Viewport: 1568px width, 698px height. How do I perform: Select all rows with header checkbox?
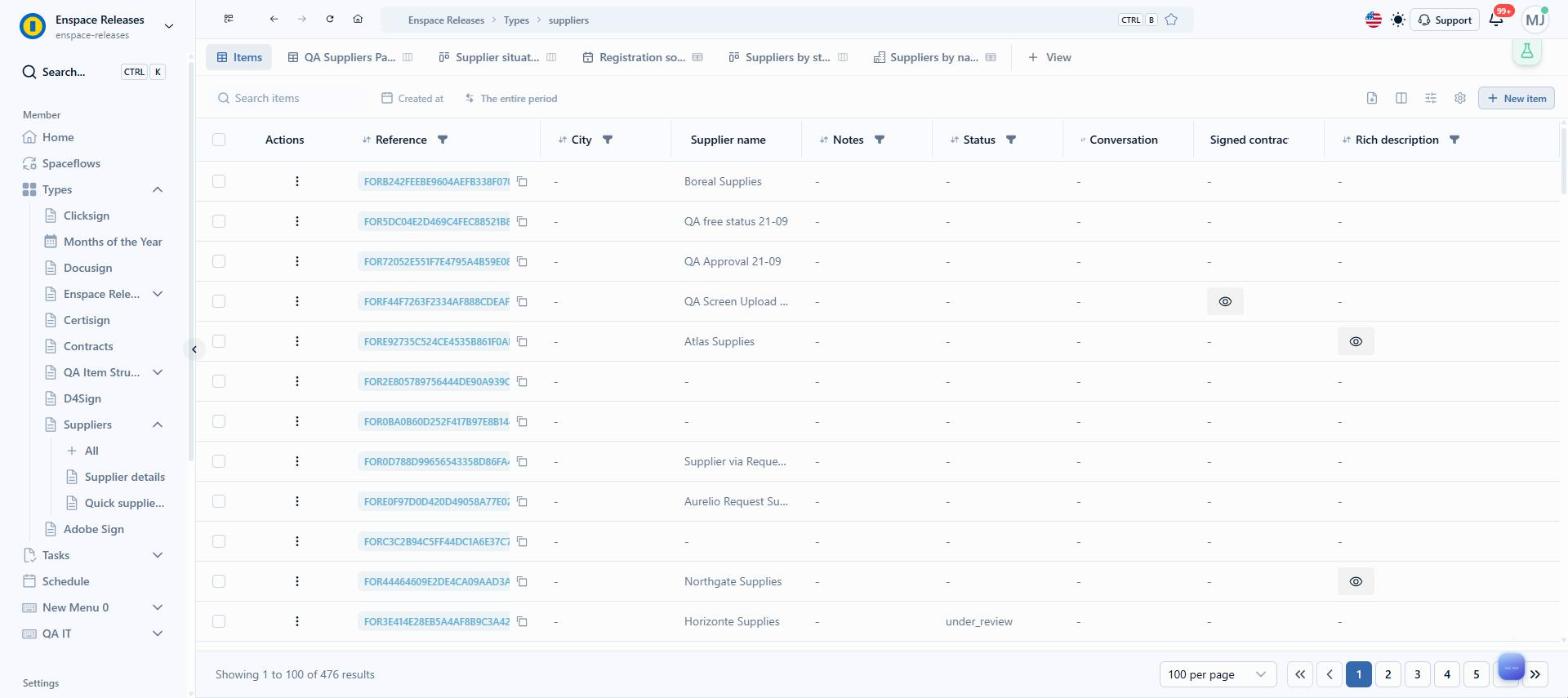click(x=219, y=140)
